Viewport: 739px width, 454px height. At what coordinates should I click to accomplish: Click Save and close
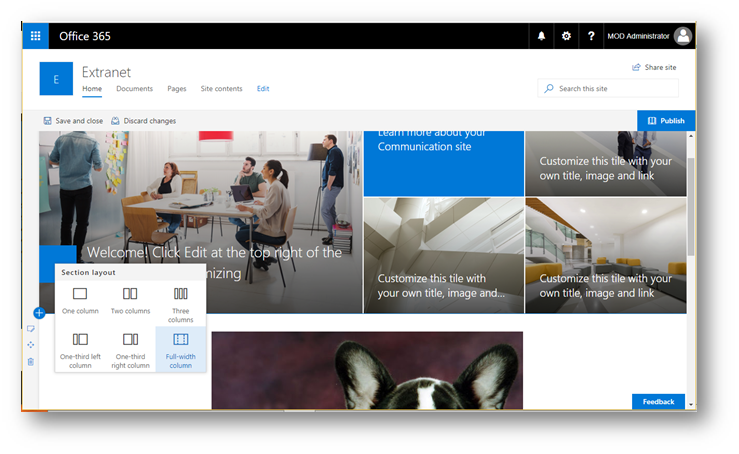(73, 121)
